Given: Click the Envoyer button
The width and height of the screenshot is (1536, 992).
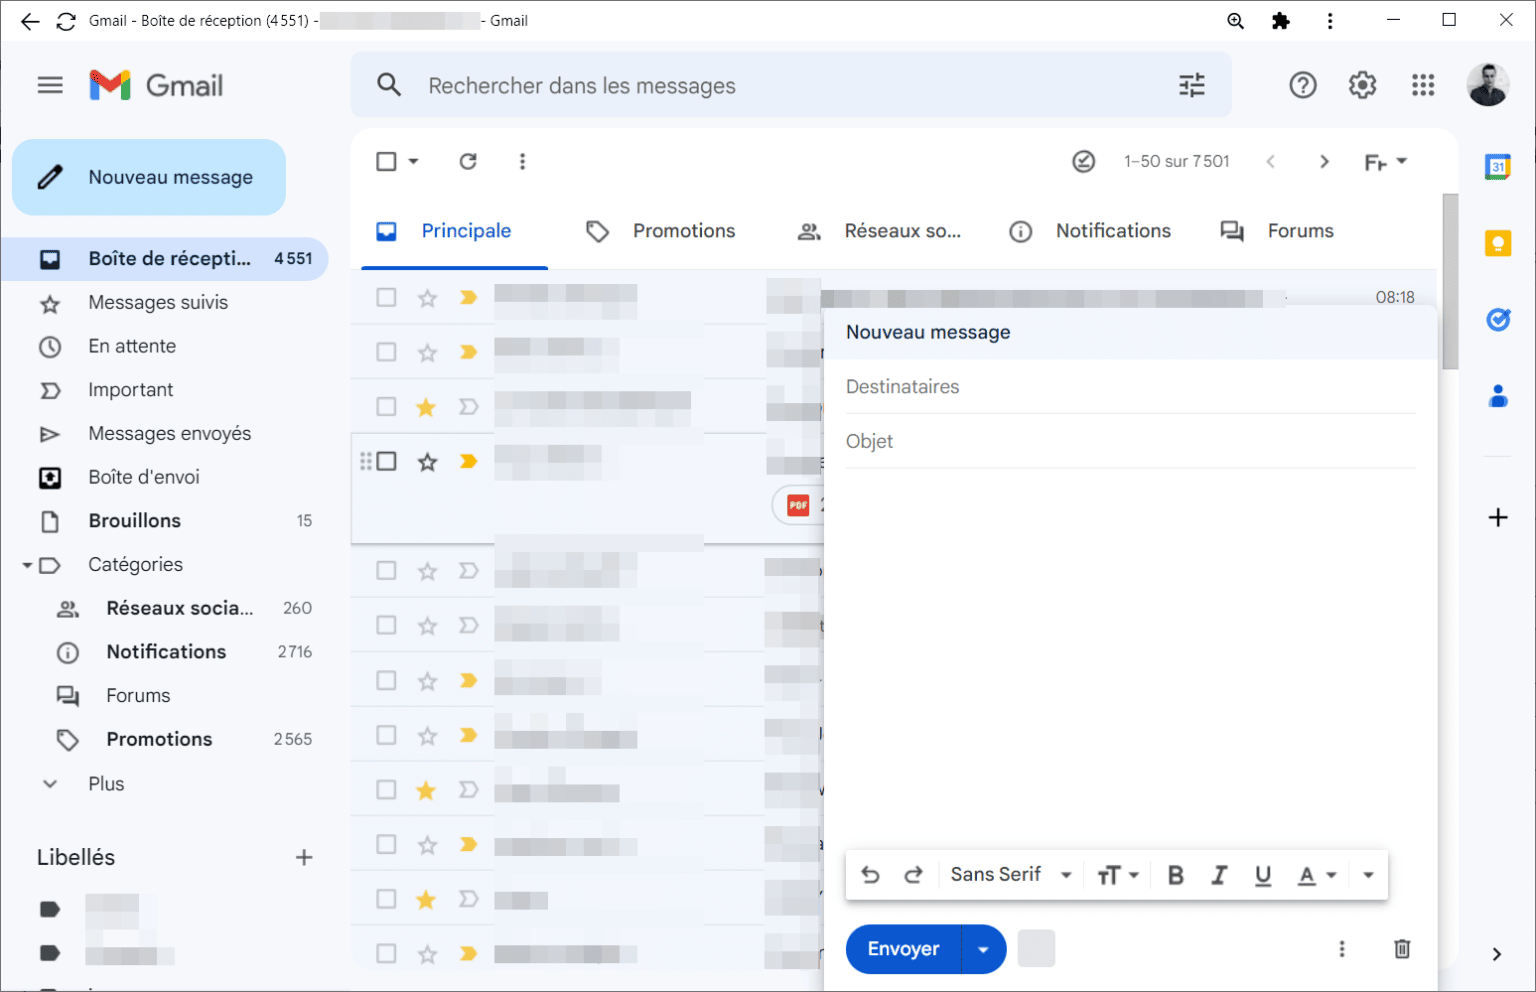Looking at the screenshot, I should [x=902, y=949].
